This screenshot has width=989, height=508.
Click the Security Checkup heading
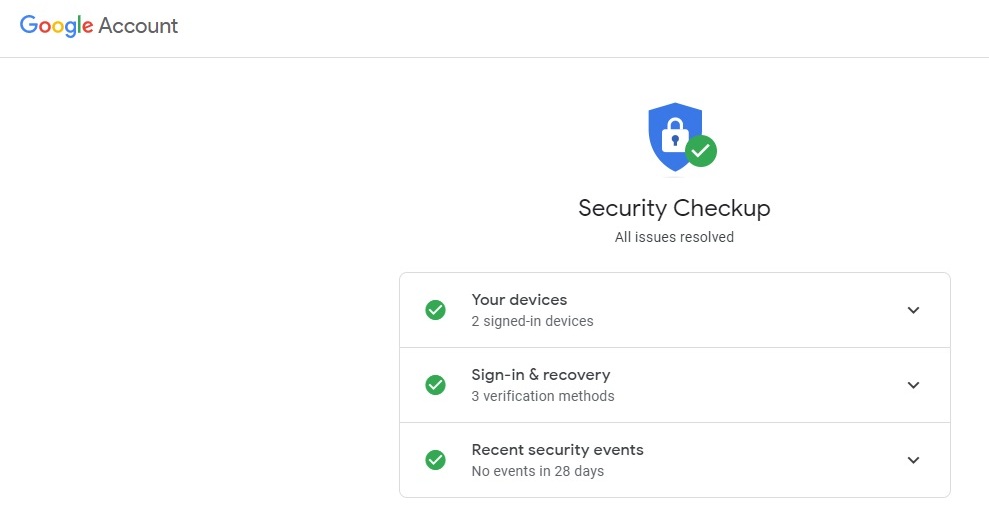click(x=674, y=208)
